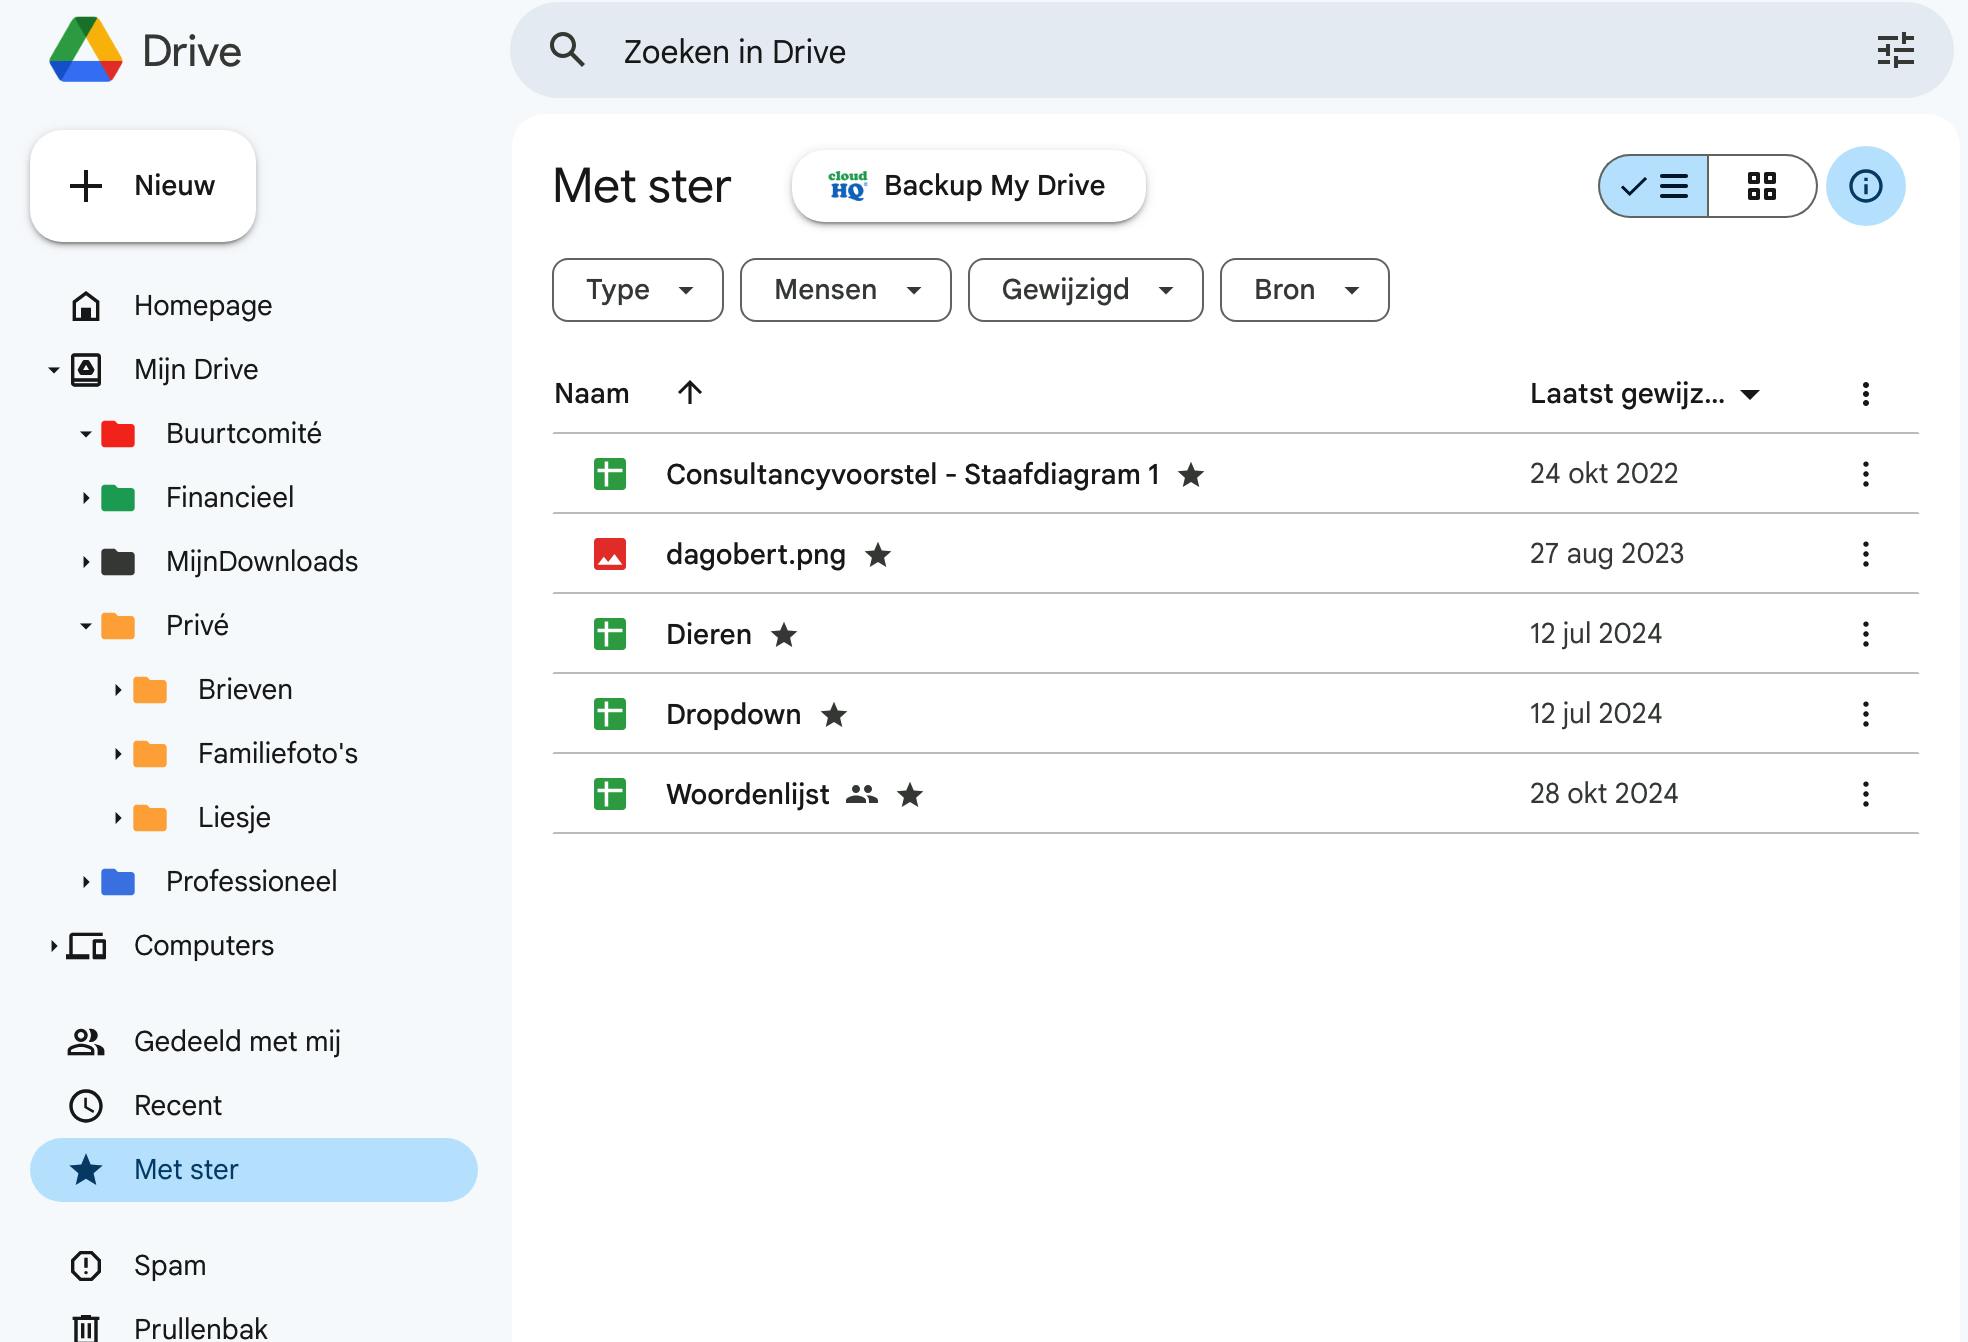Open advanced search filter options icon
The width and height of the screenshot is (1968, 1342).
[x=1895, y=50]
